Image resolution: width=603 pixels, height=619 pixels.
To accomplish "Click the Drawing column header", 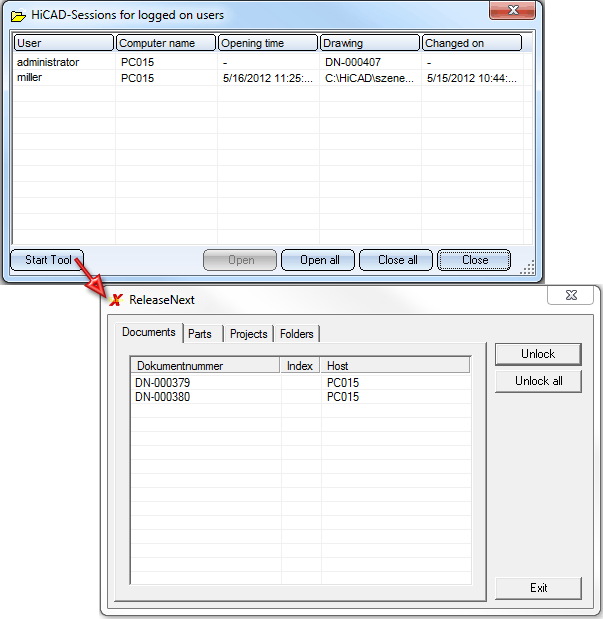I will 370,43.
